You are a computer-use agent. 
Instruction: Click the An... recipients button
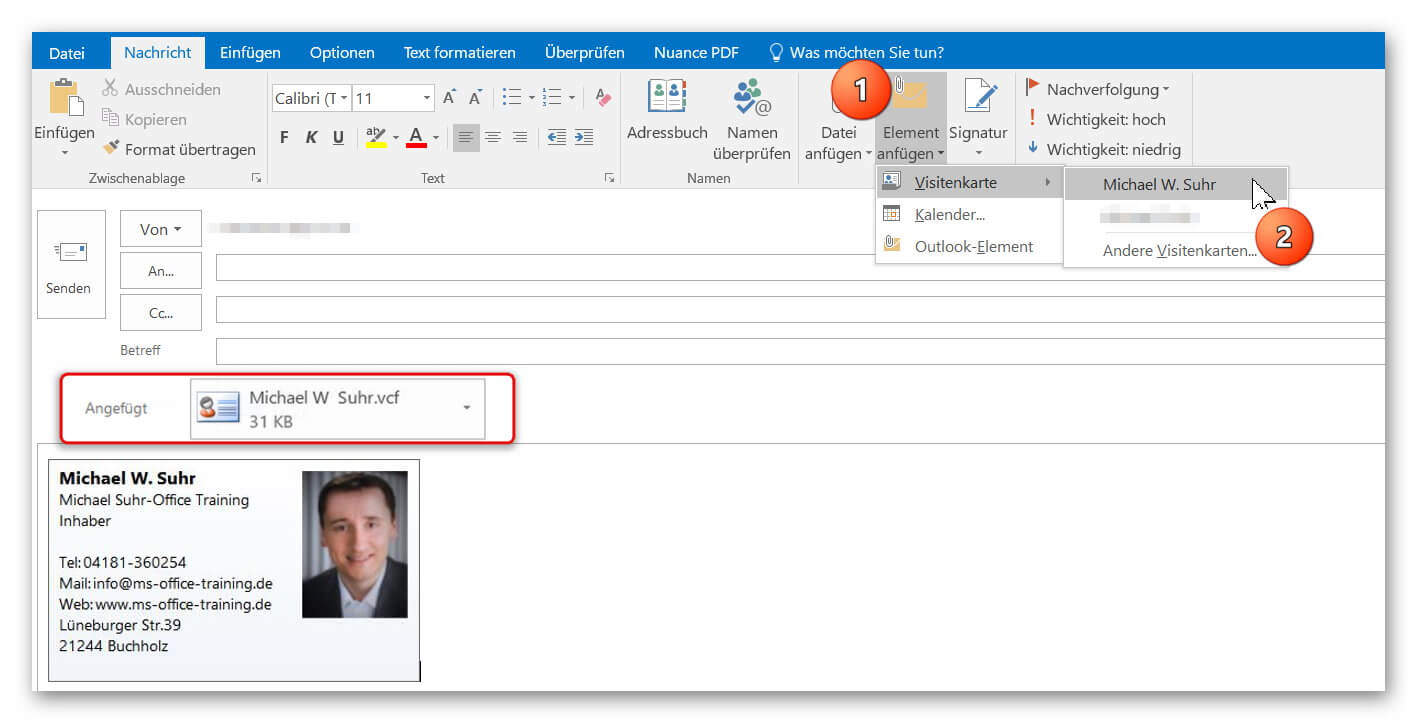[161, 270]
